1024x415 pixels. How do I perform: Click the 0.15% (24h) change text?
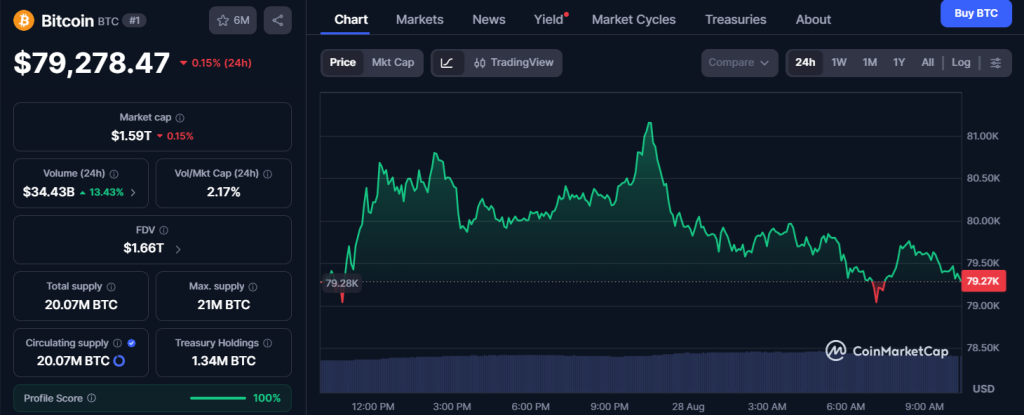[x=221, y=63]
